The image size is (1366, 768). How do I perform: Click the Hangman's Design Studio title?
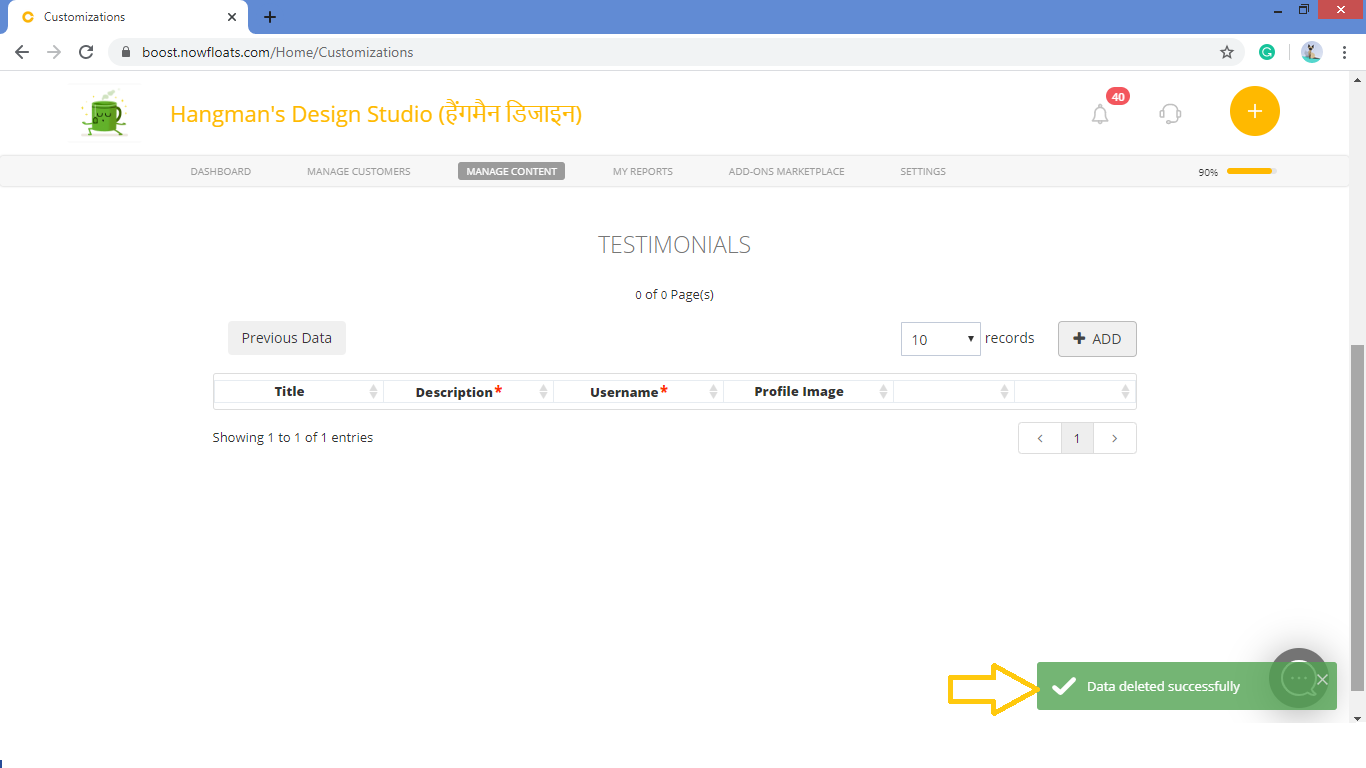[x=376, y=114]
